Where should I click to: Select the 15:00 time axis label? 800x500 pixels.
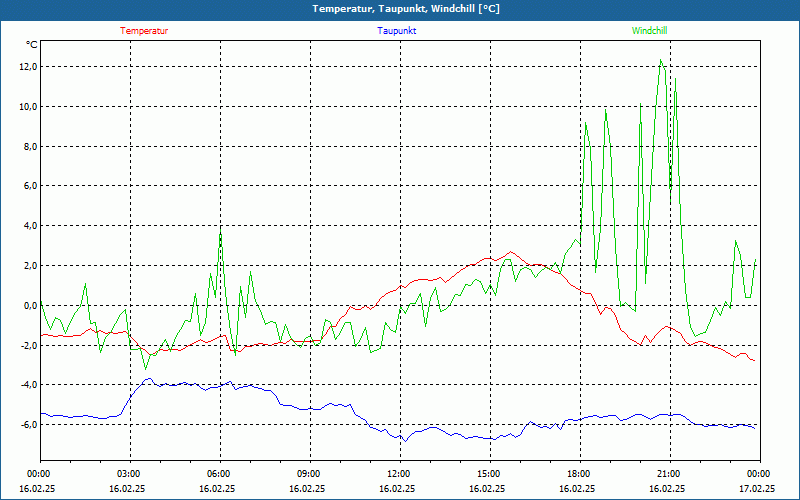[489, 474]
